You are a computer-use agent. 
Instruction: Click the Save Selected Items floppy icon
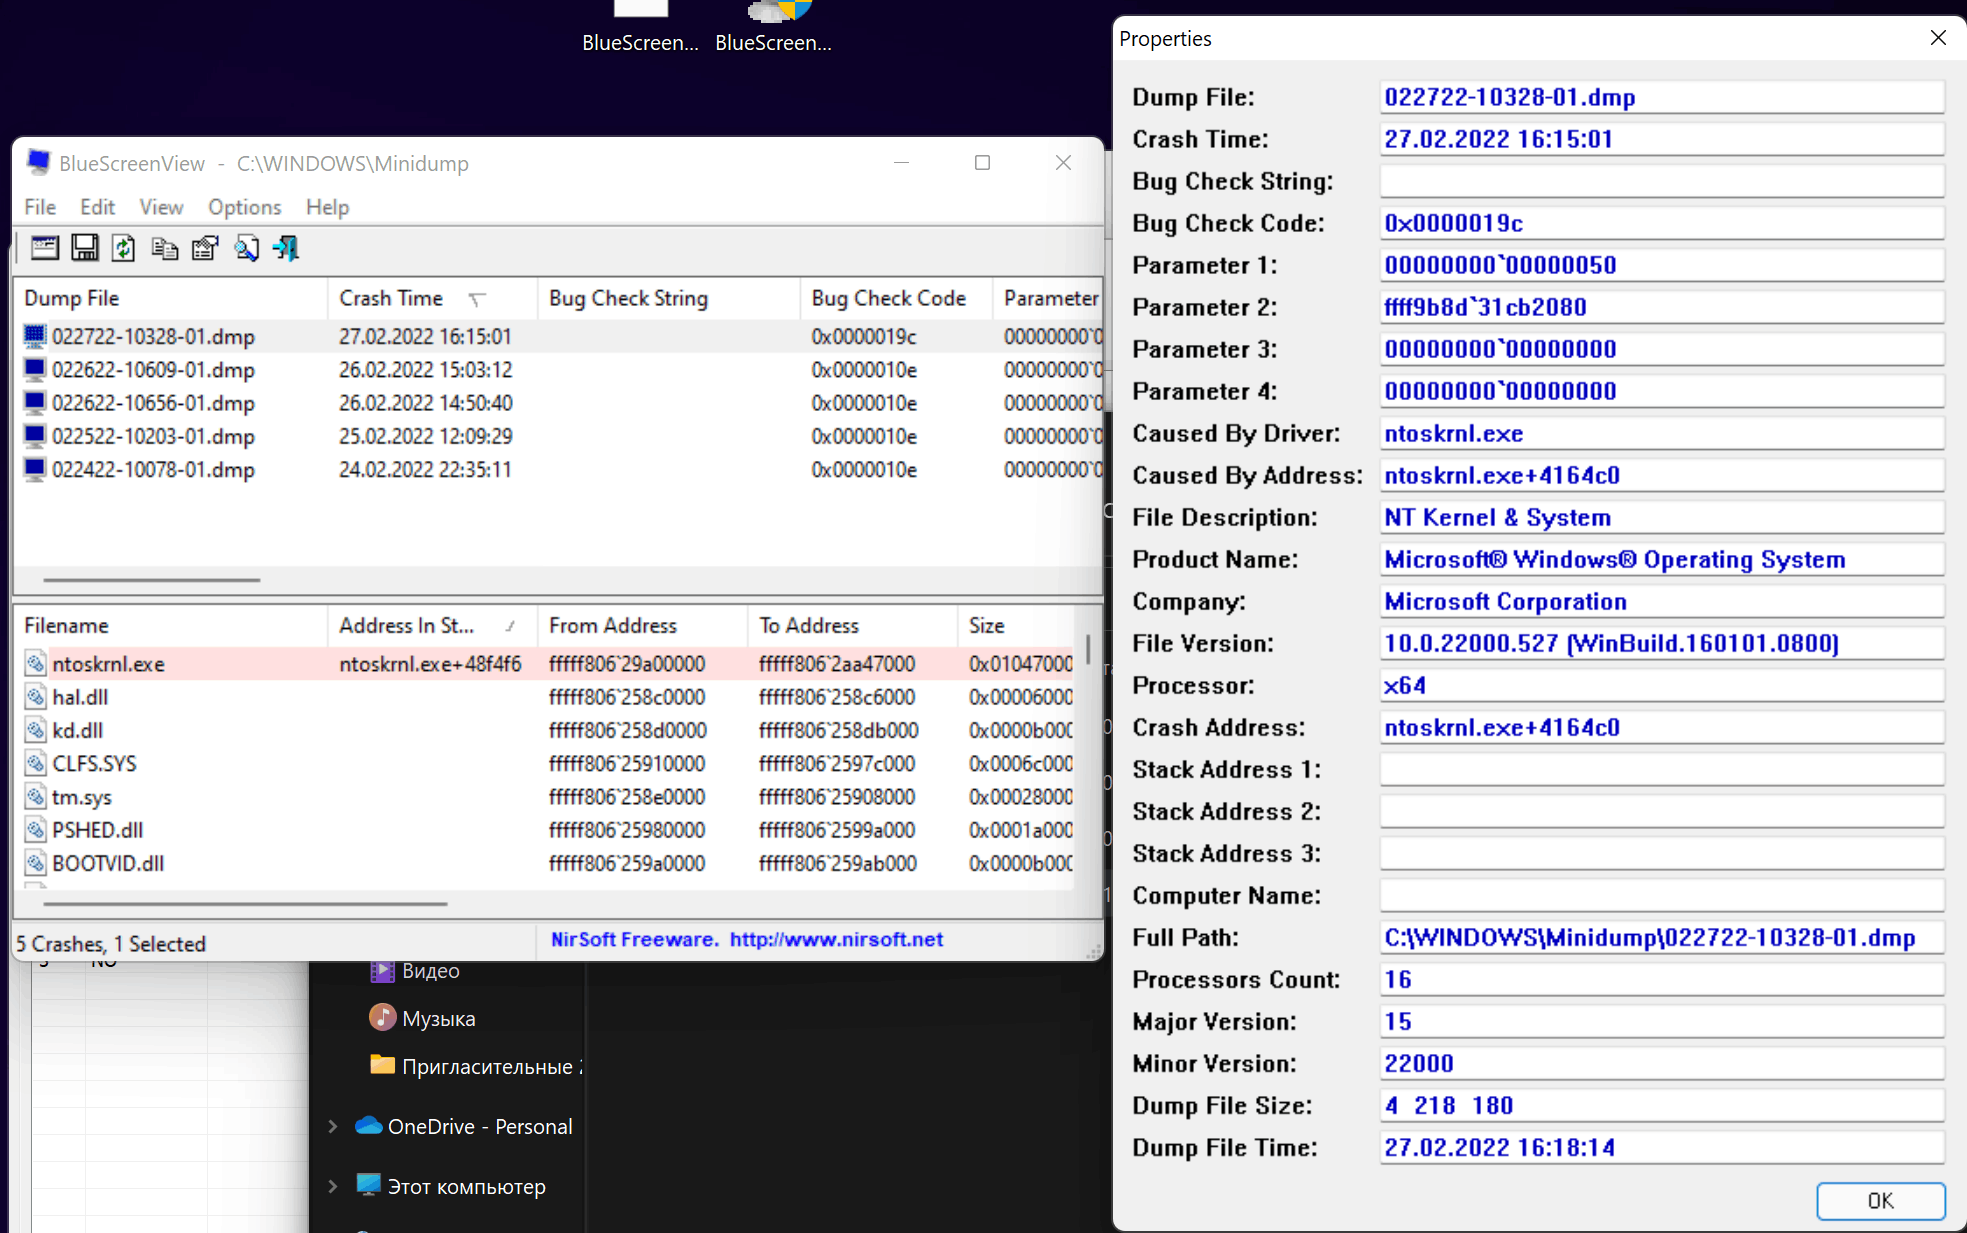coord(85,248)
